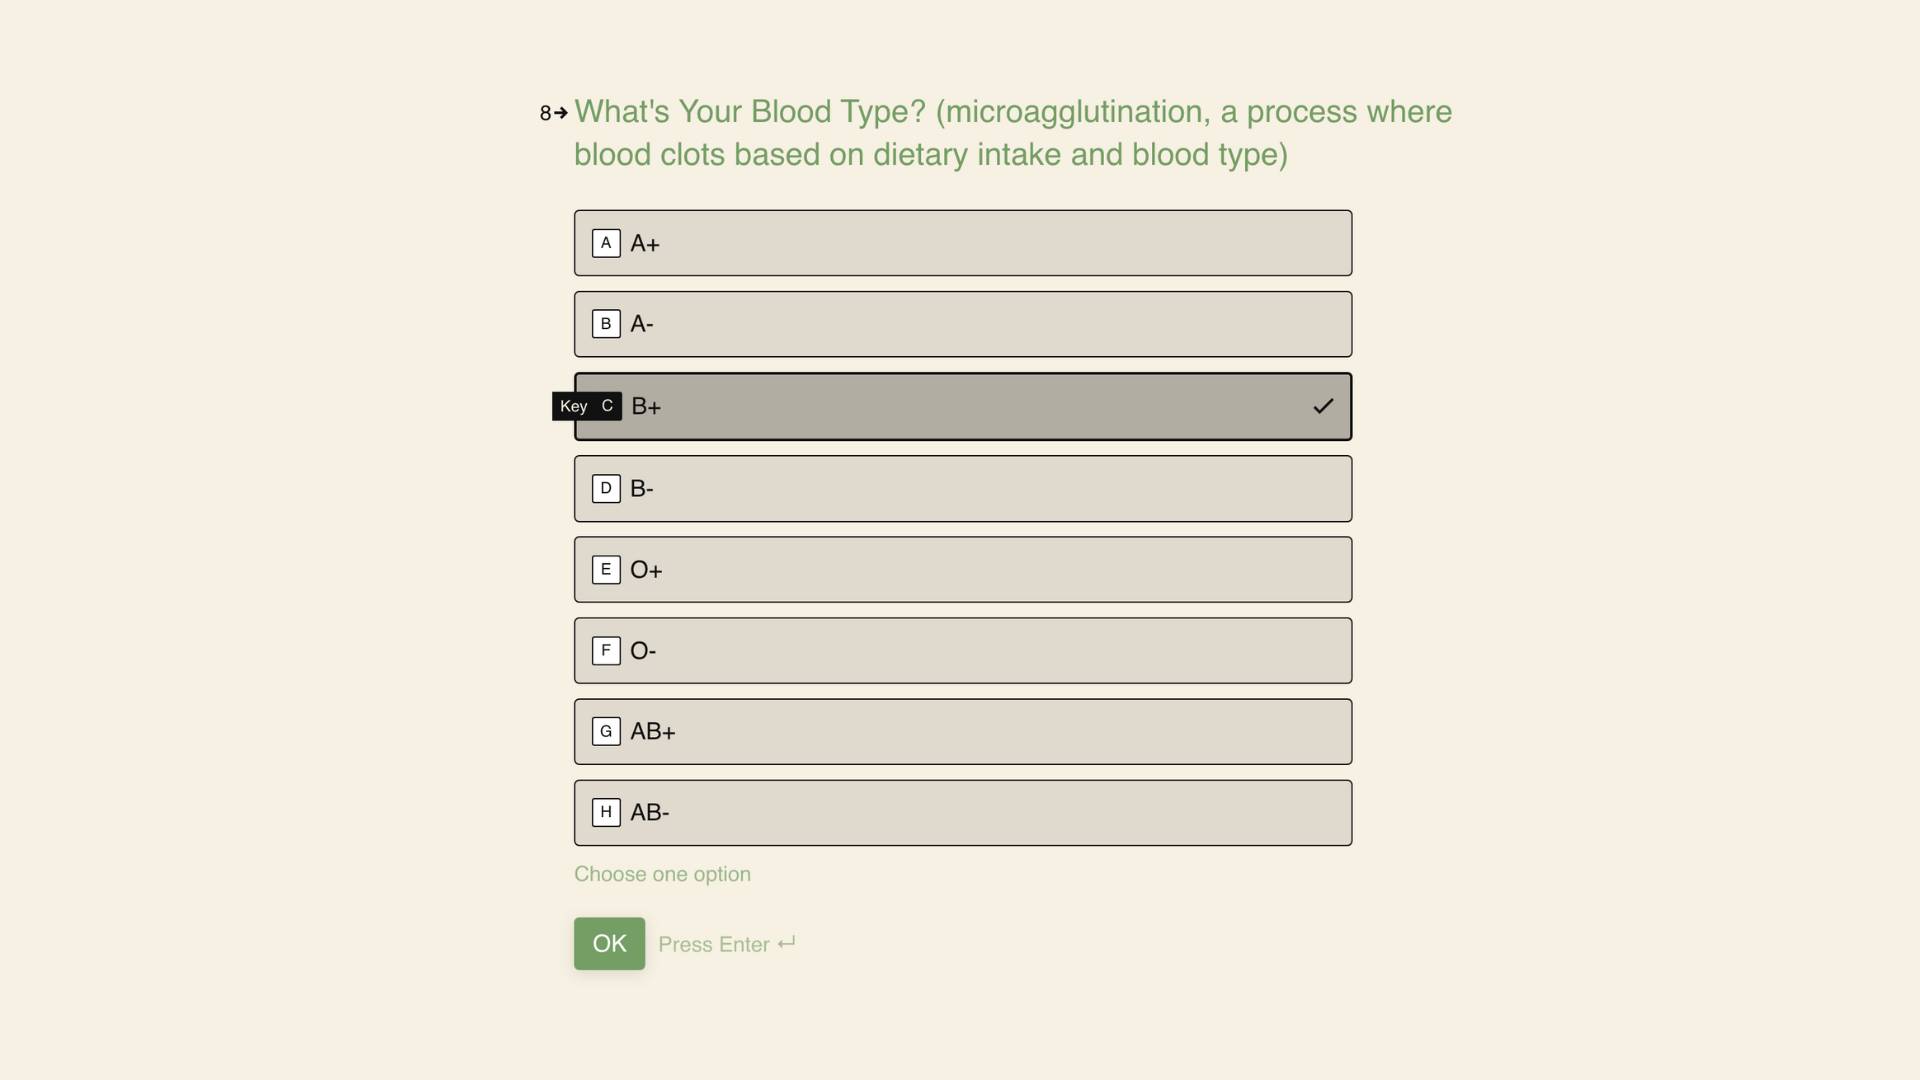Deselect the highlighted B+ option
1920x1080 pixels.
pos(962,406)
